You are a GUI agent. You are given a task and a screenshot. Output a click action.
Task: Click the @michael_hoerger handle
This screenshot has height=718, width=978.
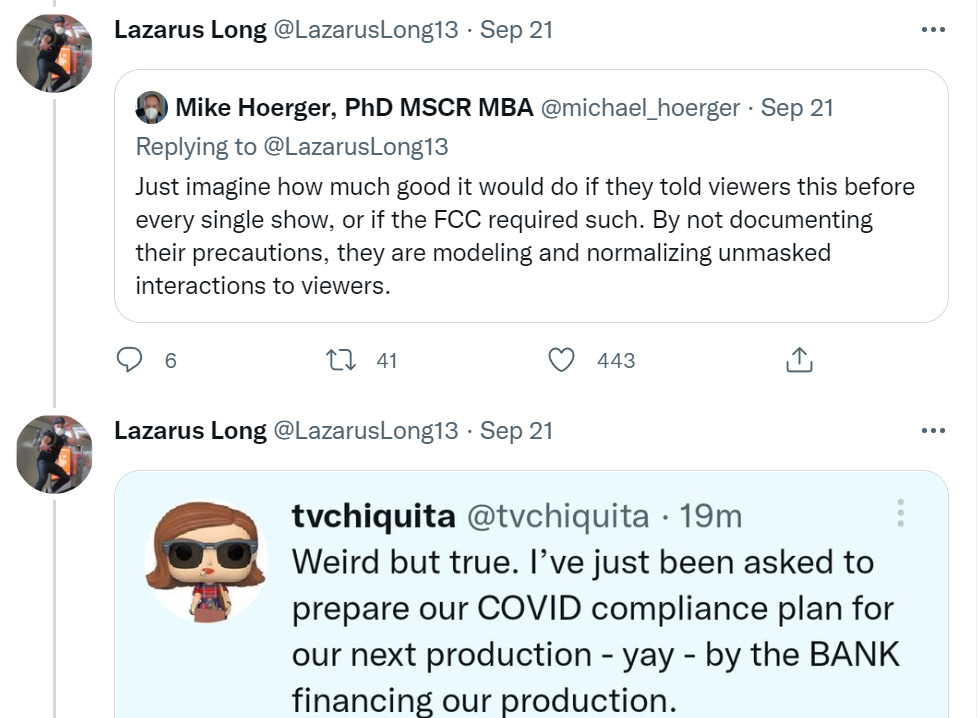[x=640, y=108]
